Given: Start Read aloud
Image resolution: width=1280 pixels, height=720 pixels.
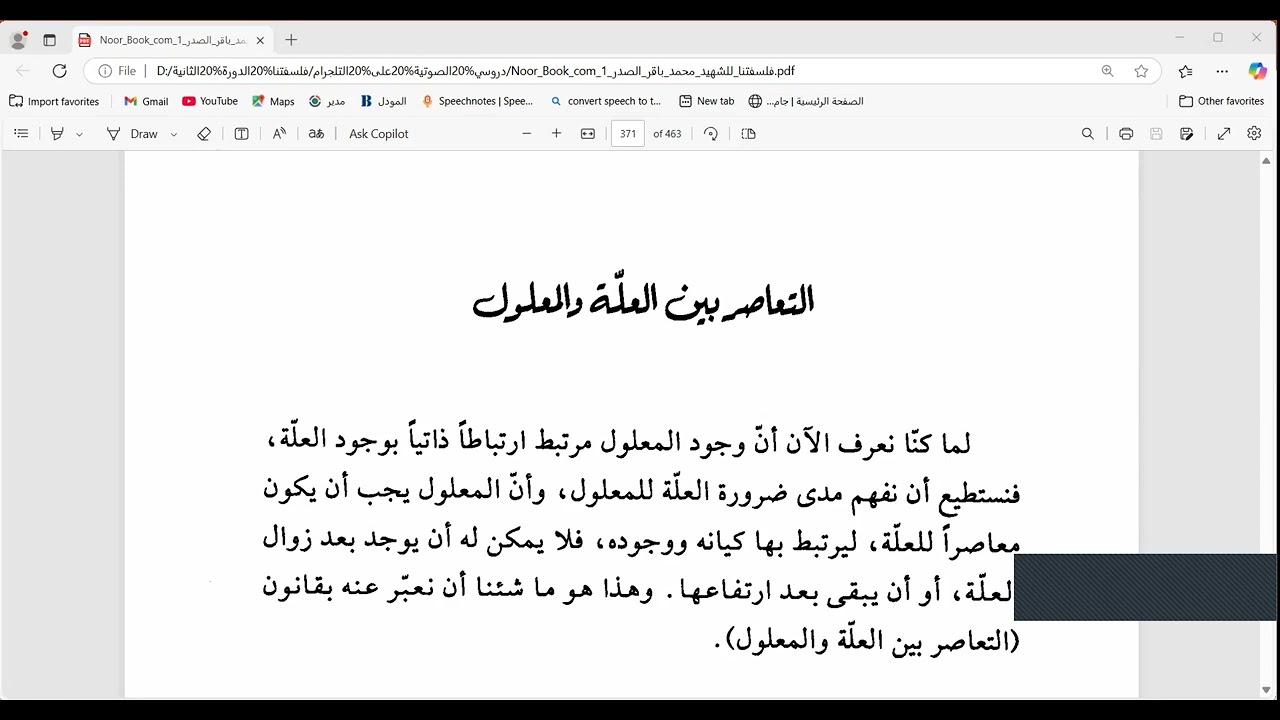Looking at the screenshot, I should [279, 134].
